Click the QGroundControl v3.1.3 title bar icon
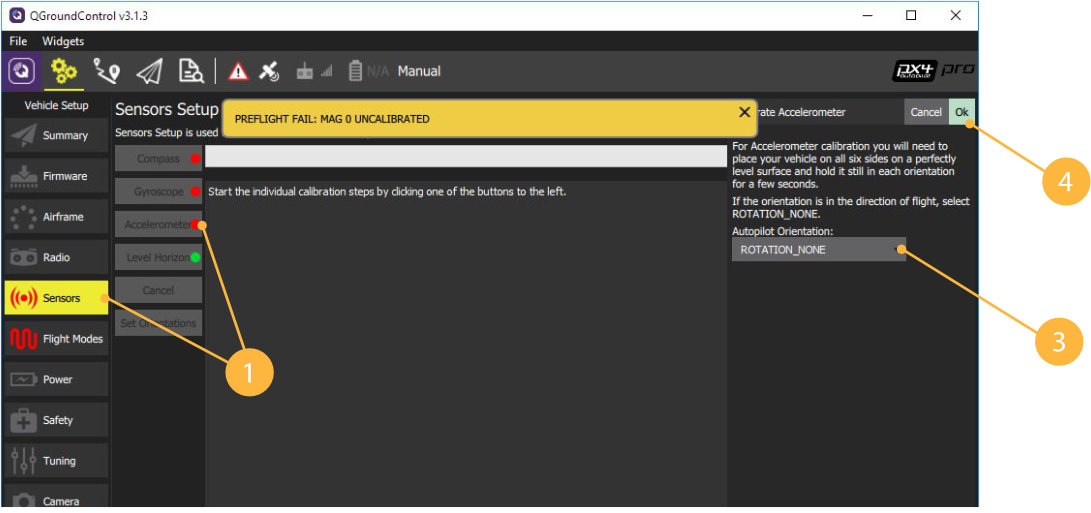The image size is (1091, 513). pos(15,16)
